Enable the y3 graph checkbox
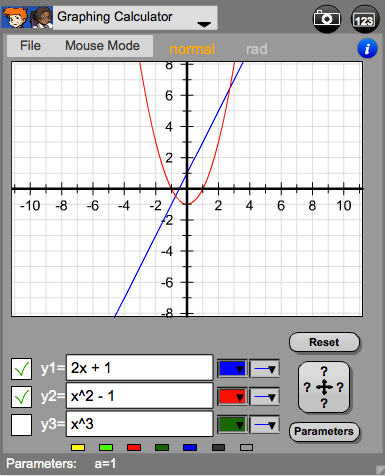The width and height of the screenshot is (385, 476). [x=22, y=425]
